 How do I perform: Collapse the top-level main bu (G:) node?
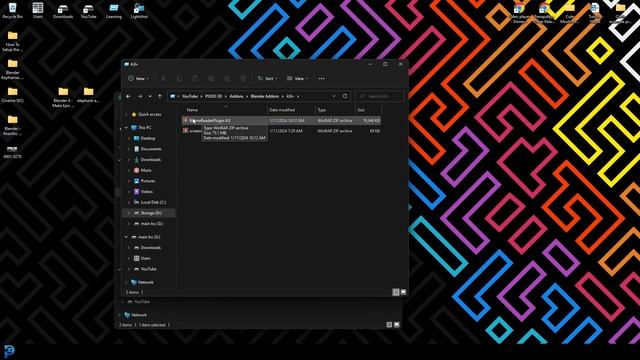126,237
